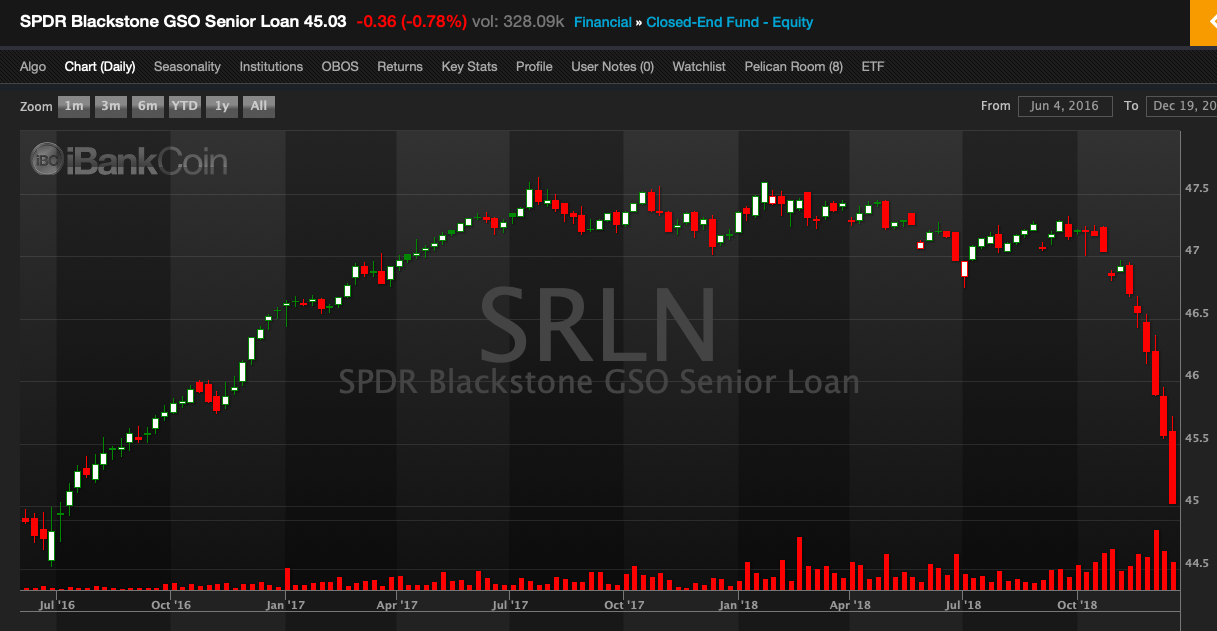The height and width of the screenshot is (631, 1217).
Task: Set zoom to 6m
Action: pyautogui.click(x=148, y=106)
